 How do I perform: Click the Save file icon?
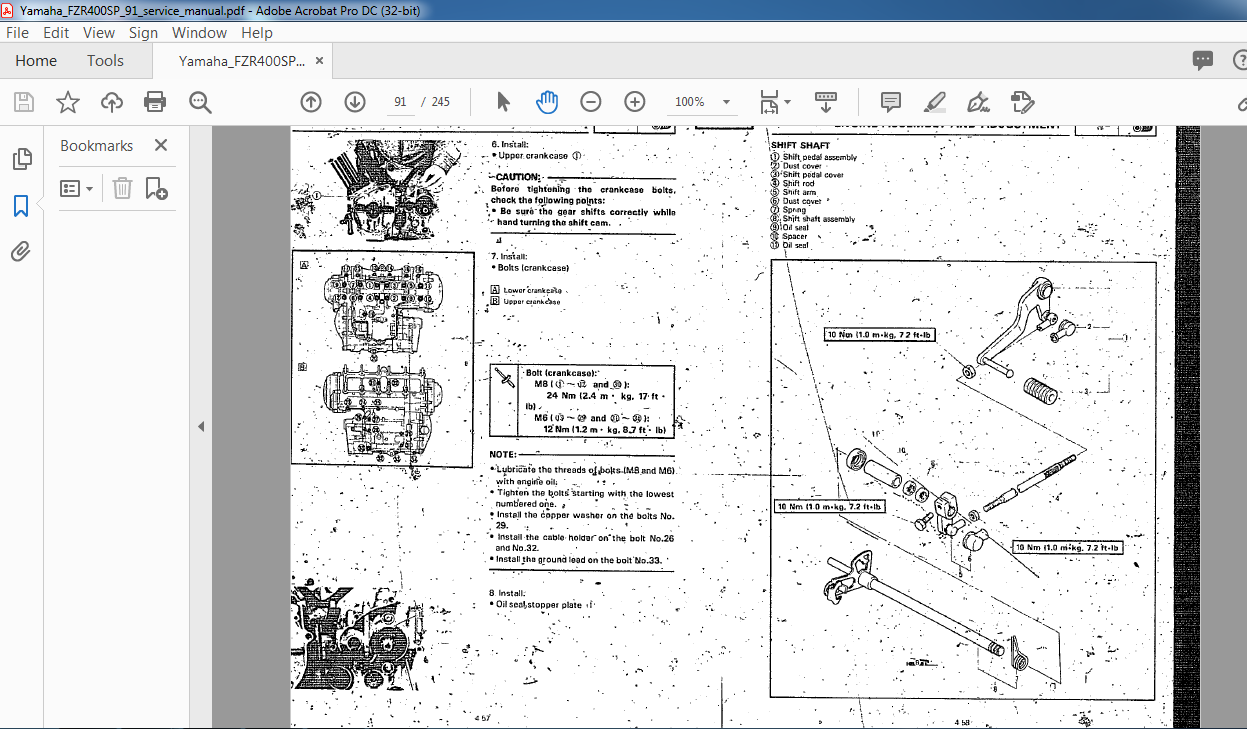pos(24,102)
